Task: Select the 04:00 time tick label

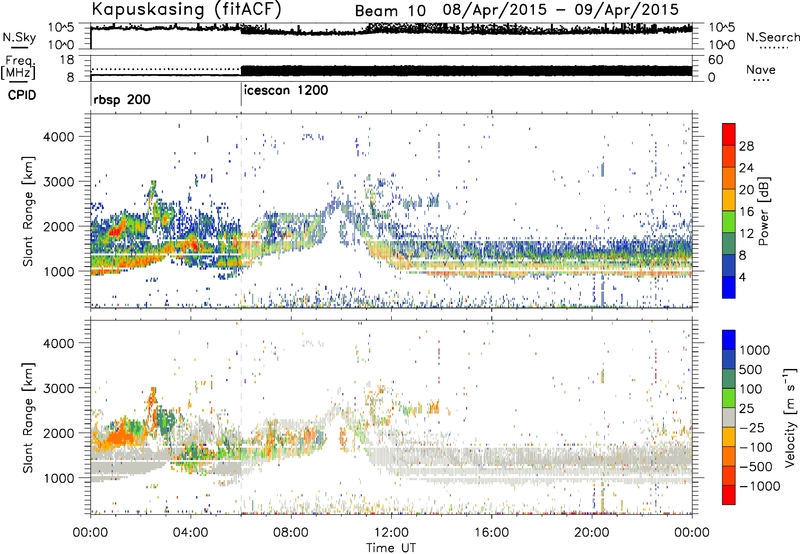Action: click(x=191, y=533)
